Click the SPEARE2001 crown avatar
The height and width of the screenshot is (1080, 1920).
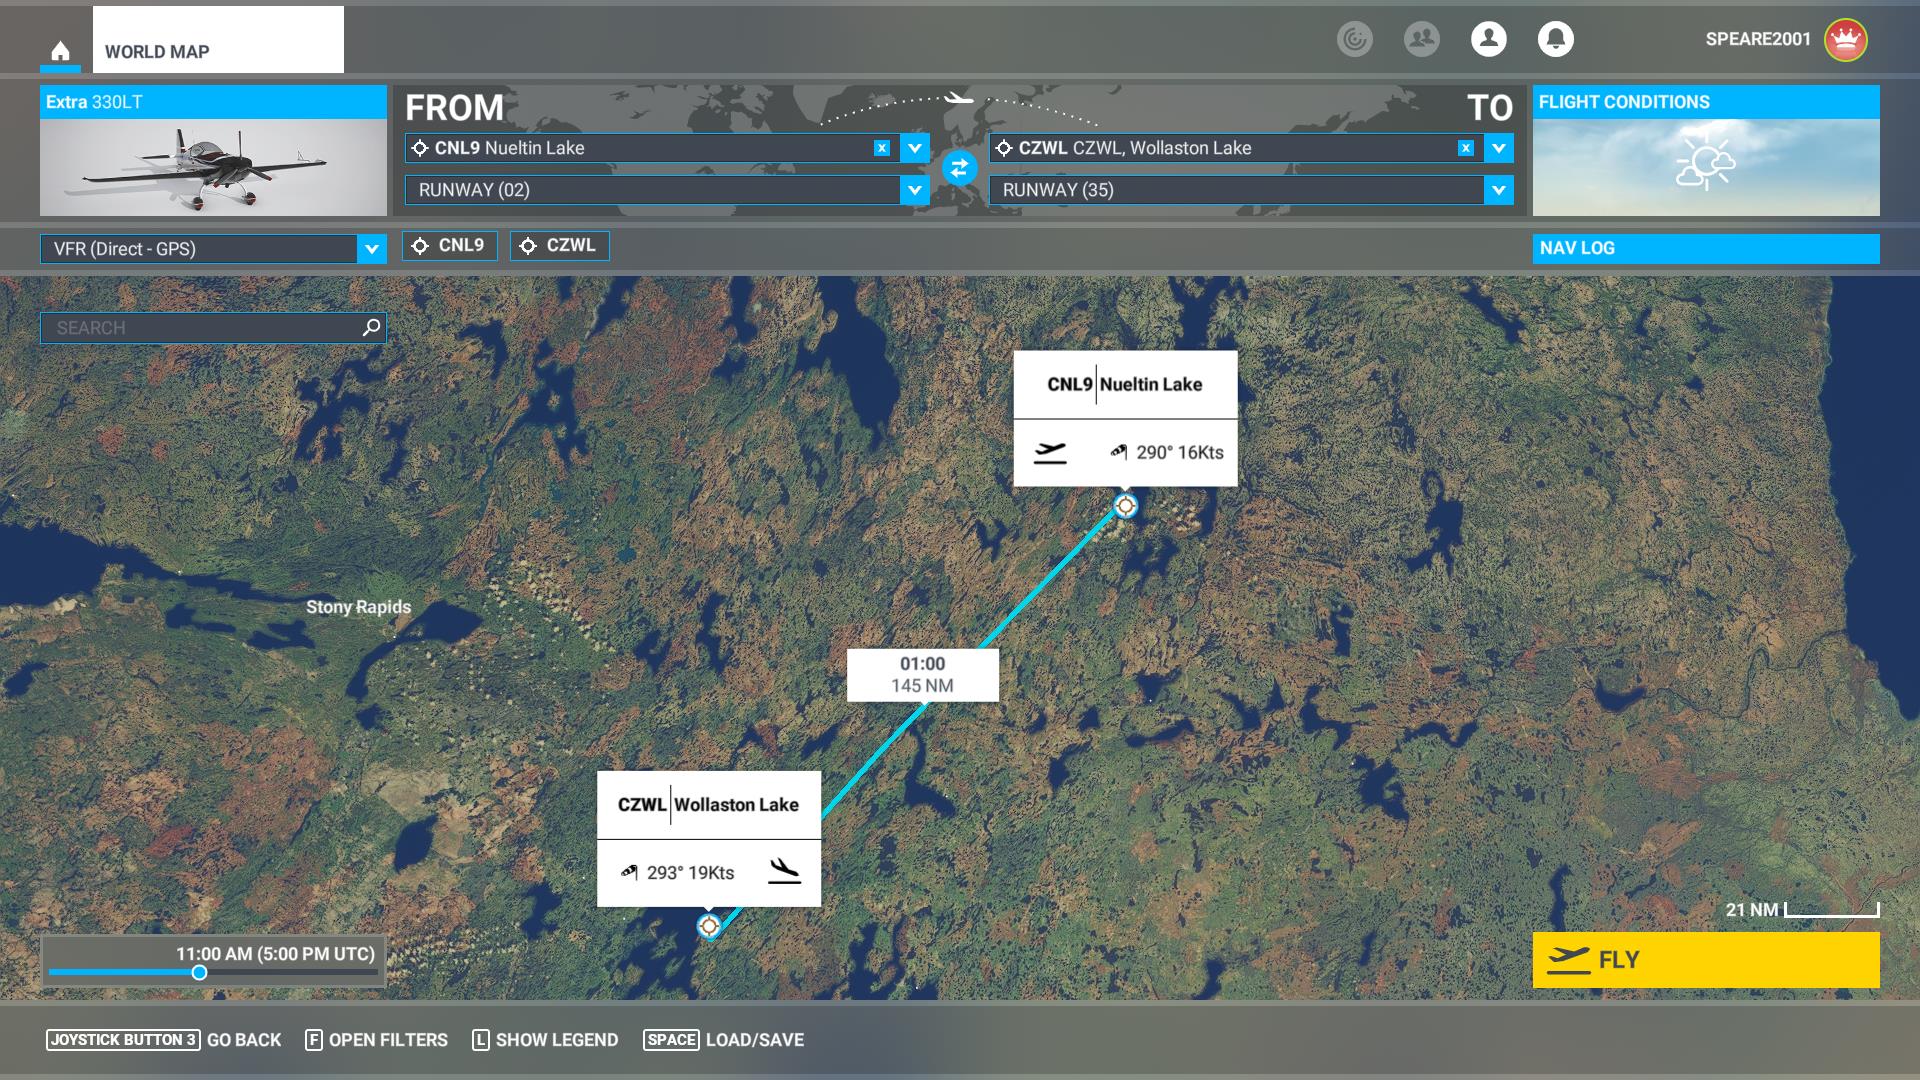tap(1846, 40)
